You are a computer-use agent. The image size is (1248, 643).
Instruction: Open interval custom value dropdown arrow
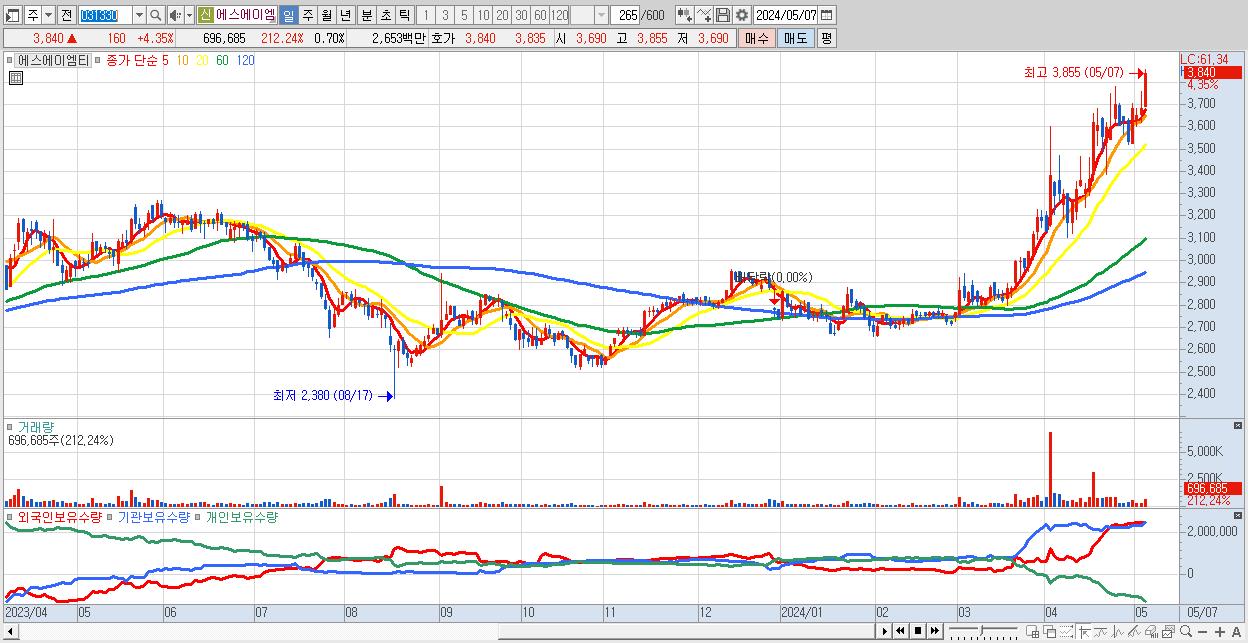[x=601, y=15]
